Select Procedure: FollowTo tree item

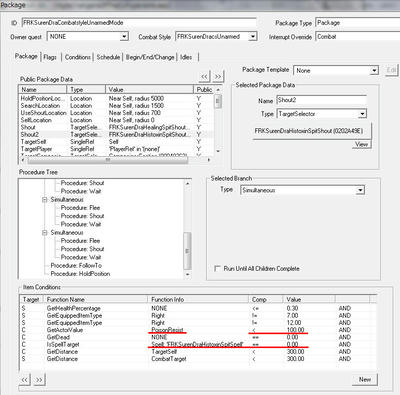76,265
